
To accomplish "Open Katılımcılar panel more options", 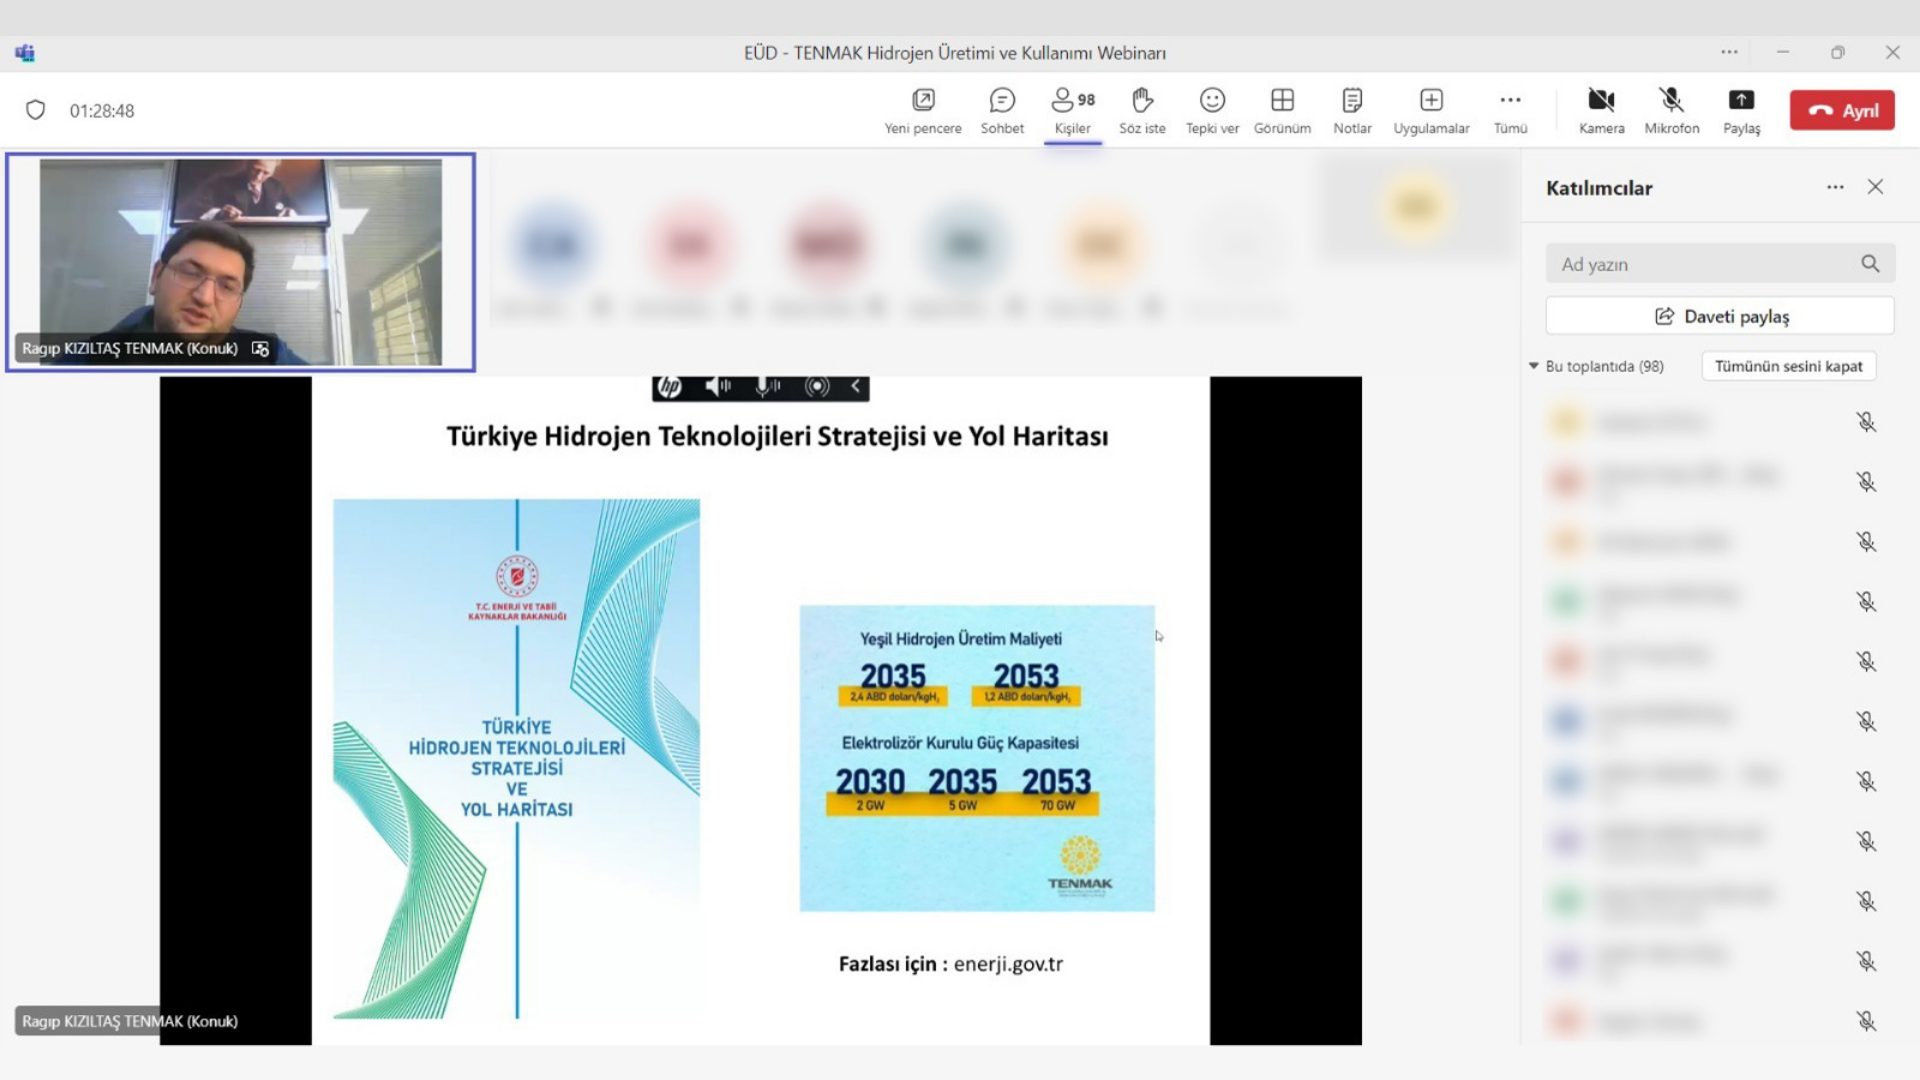I will (x=1835, y=187).
